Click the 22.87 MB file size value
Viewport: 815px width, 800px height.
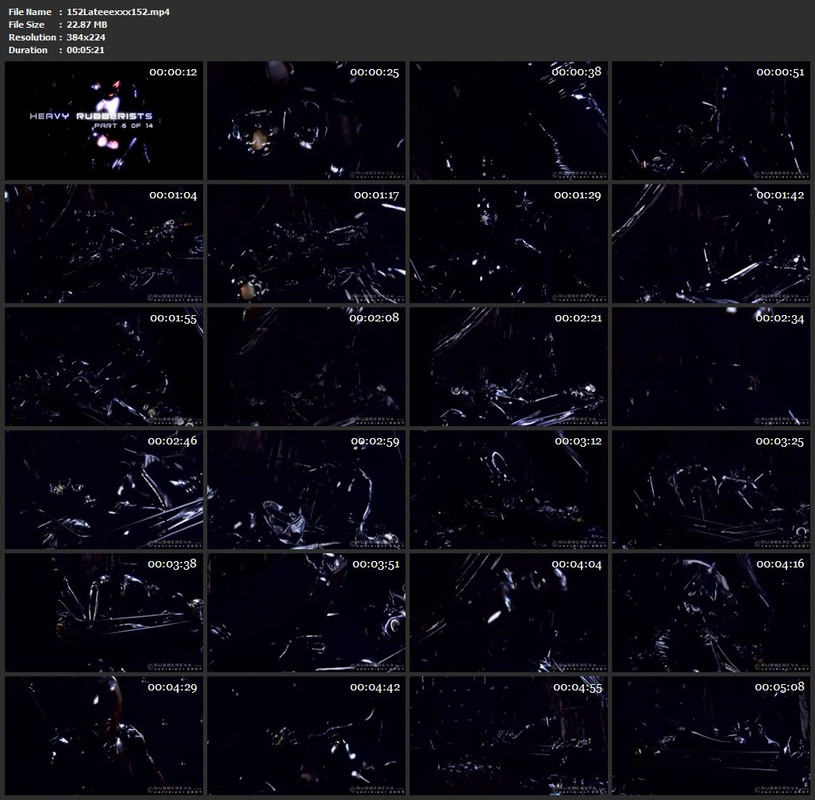click(87, 24)
